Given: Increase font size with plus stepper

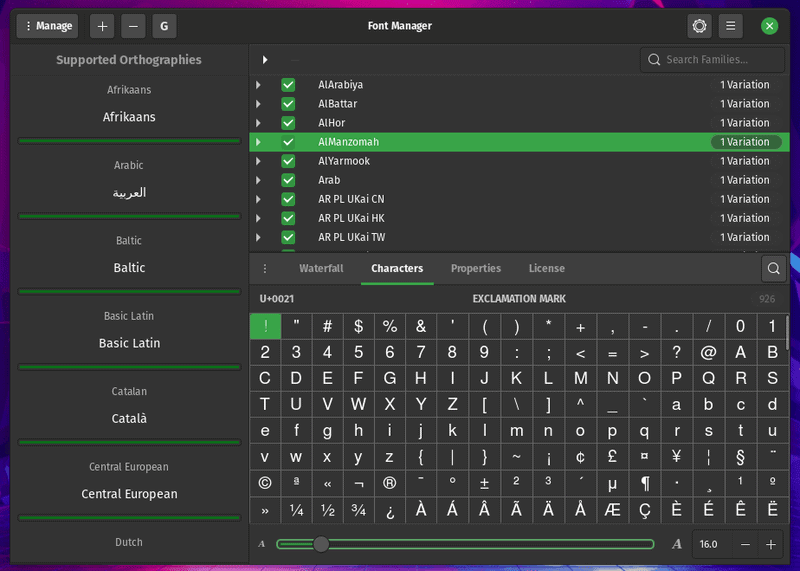Looking at the screenshot, I should [x=771, y=544].
